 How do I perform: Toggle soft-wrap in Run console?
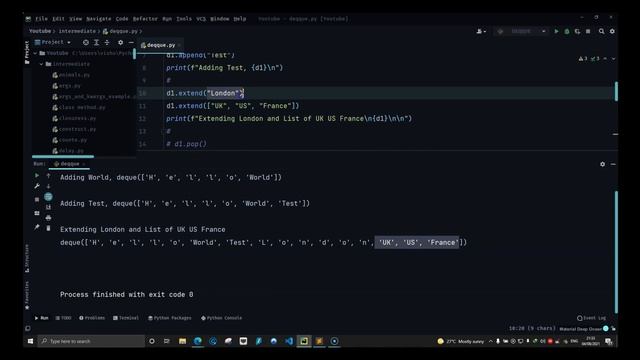48,197
